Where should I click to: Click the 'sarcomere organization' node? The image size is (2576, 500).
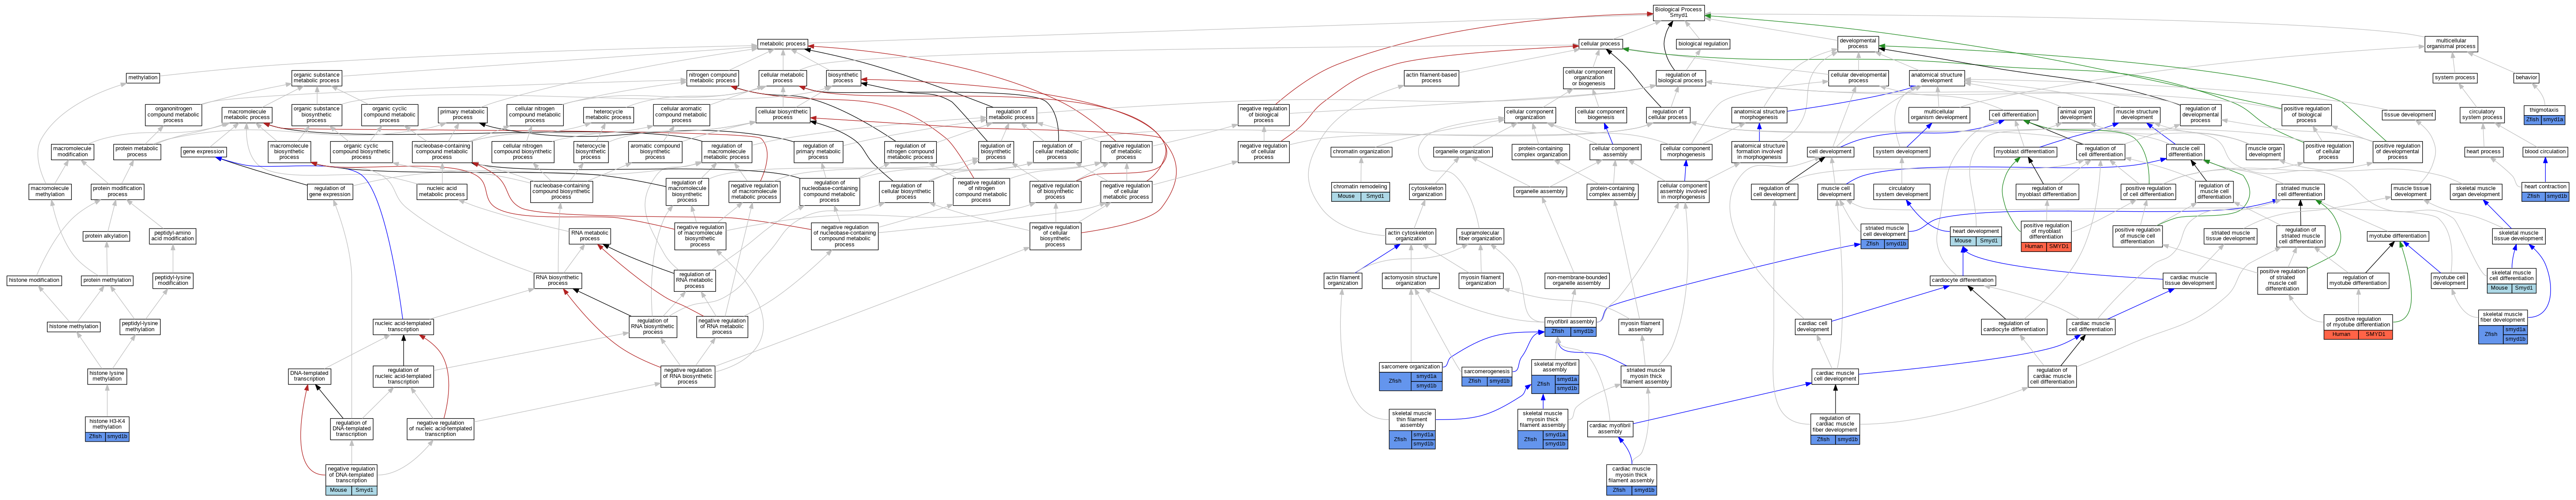(1411, 367)
